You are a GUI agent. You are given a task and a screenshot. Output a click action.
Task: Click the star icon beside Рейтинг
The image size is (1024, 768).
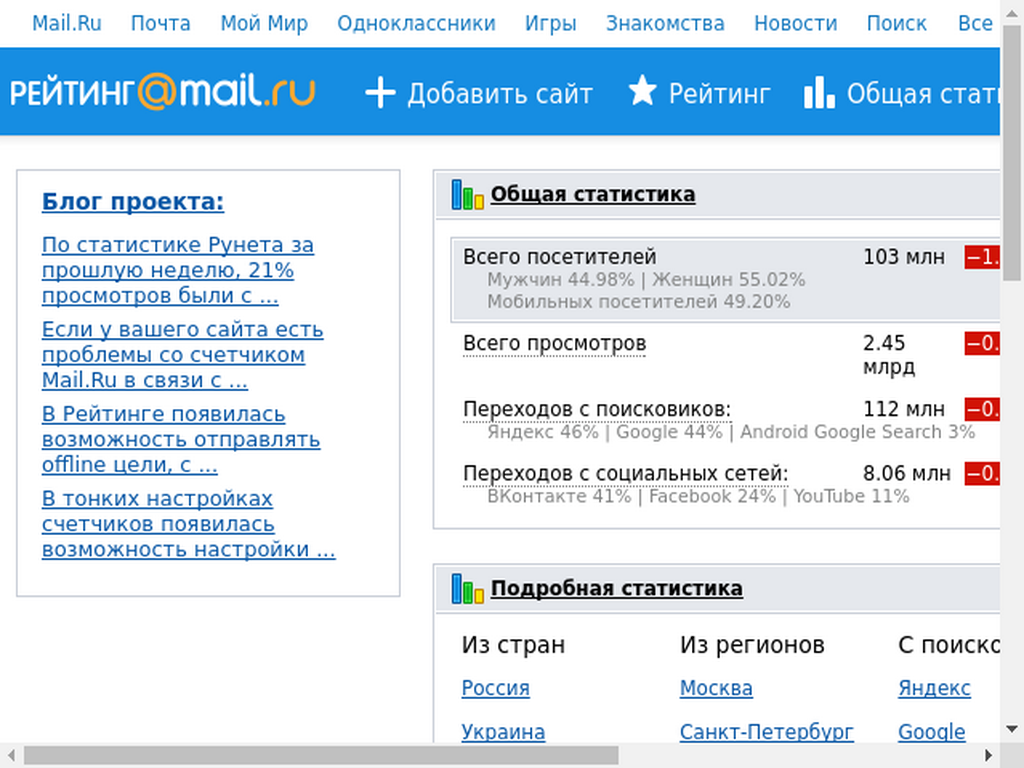642,91
